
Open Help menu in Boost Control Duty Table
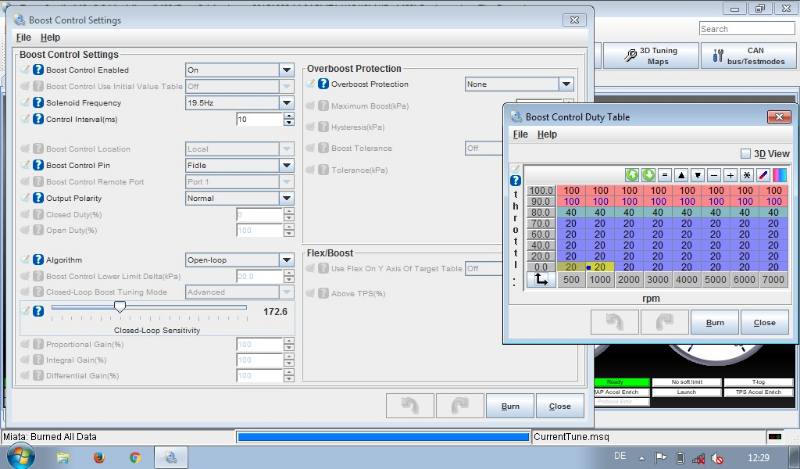tap(547, 134)
